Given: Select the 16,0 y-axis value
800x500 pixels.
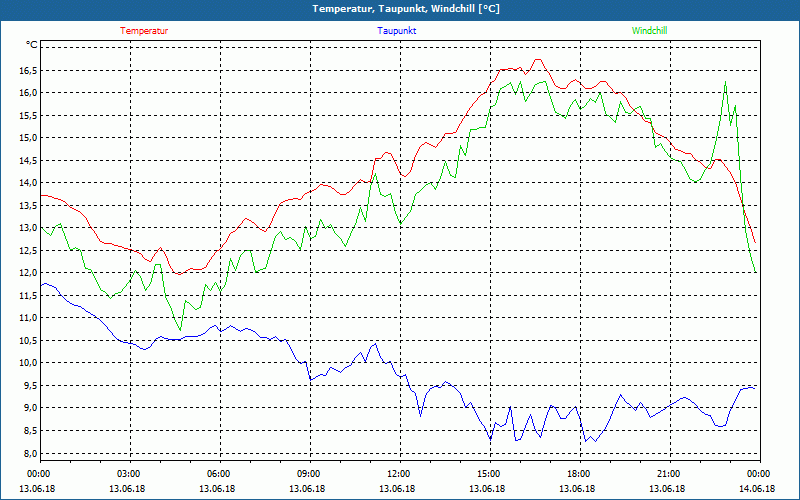Looking at the screenshot, I should pos(28,93).
